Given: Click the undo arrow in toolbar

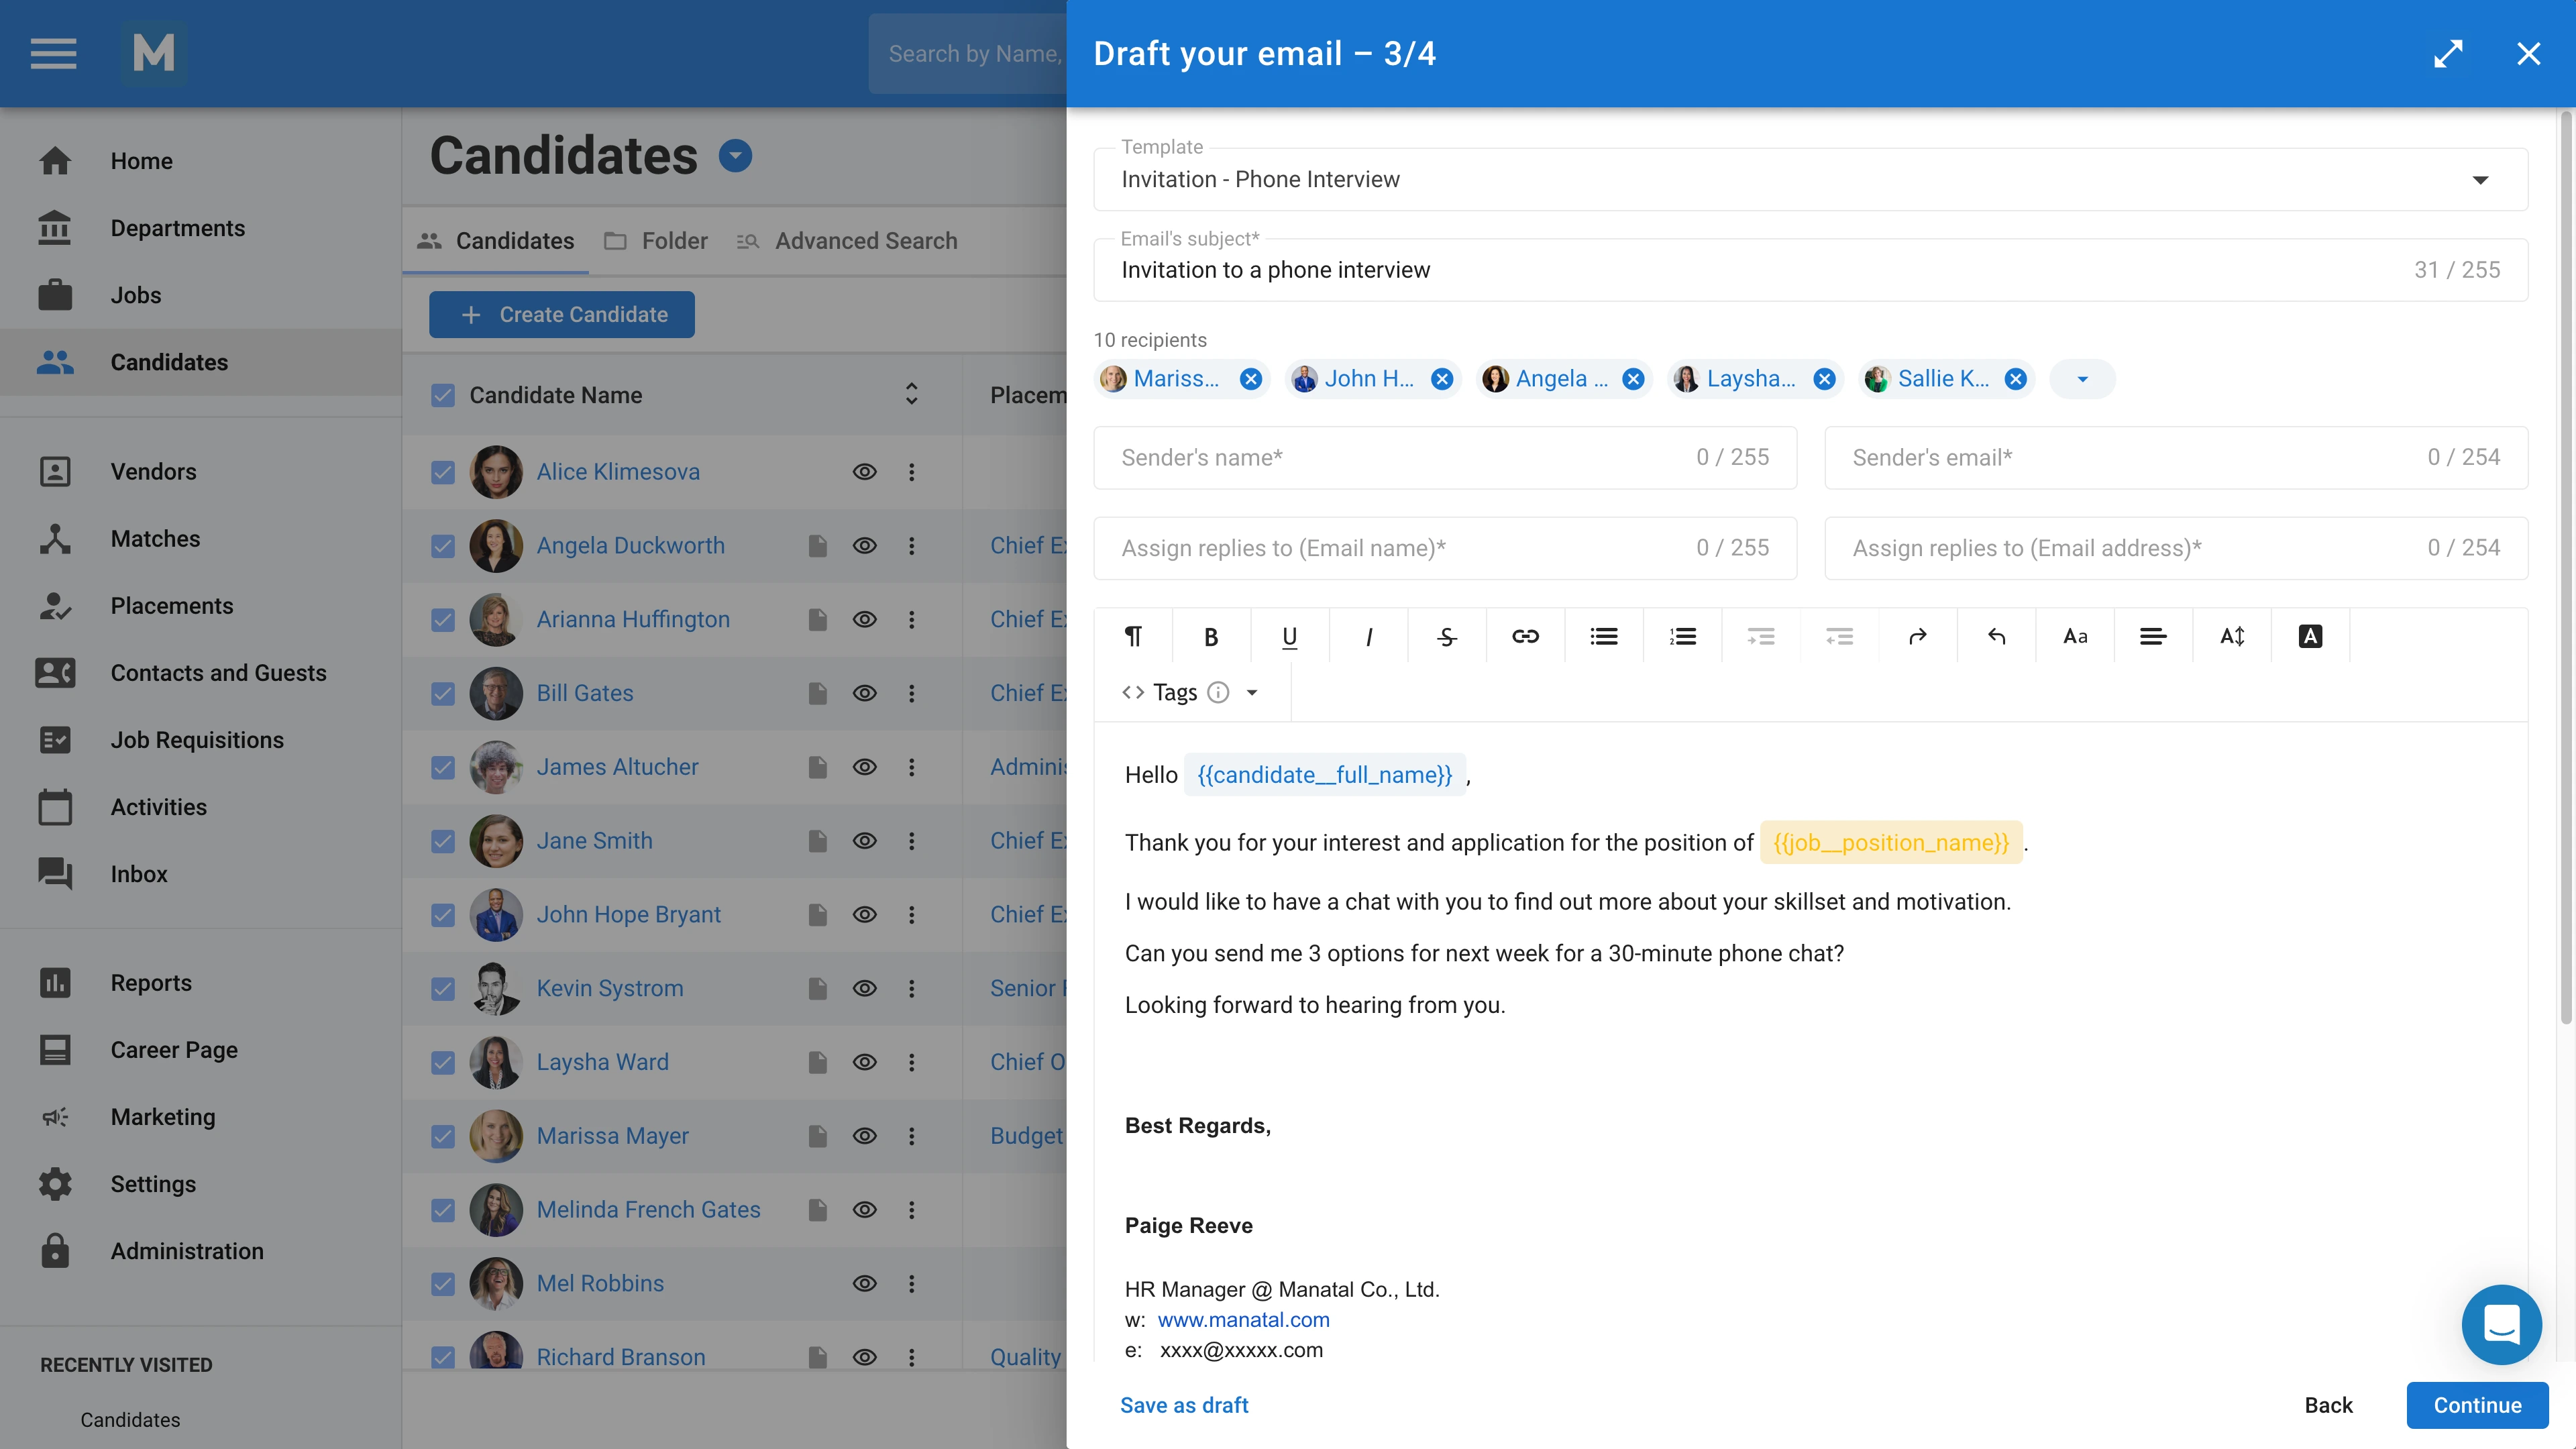Looking at the screenshot, I should [1996, 636].
